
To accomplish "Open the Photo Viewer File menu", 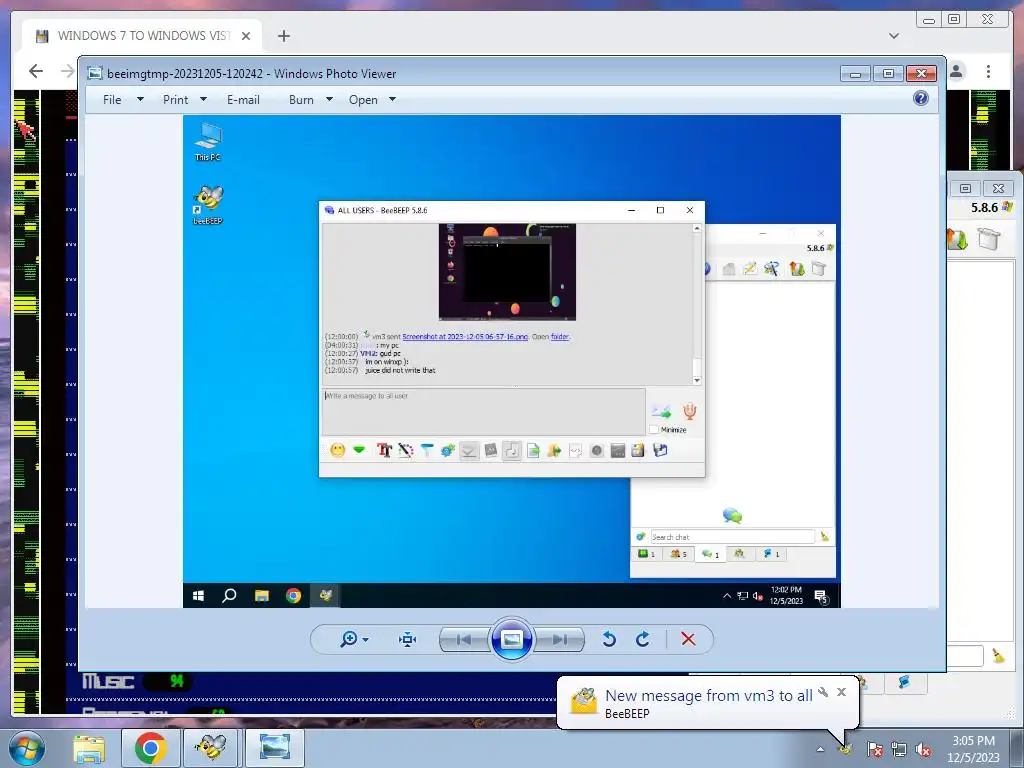I will pyautogui.click(x=112, y=100).
